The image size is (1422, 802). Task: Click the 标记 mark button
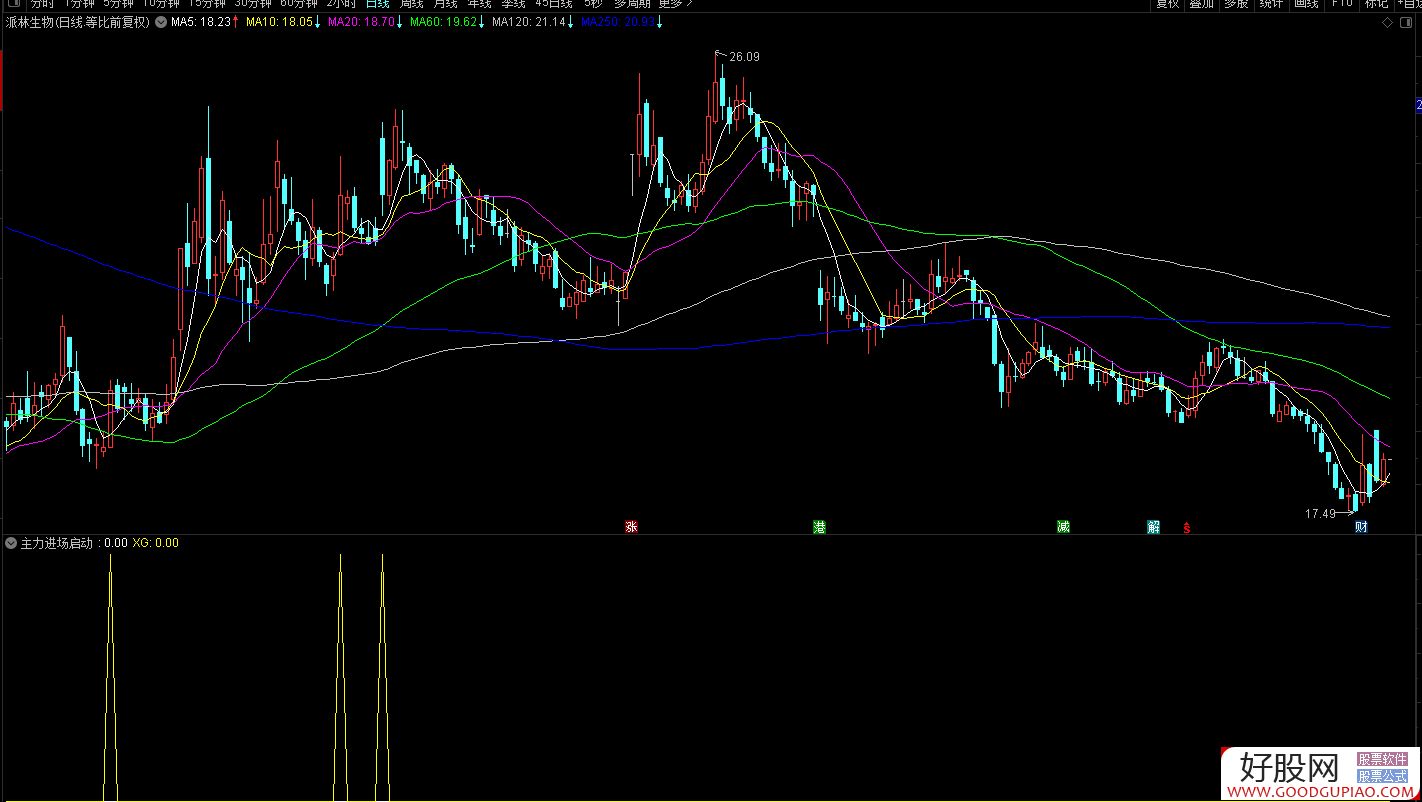coord(1376,4)
